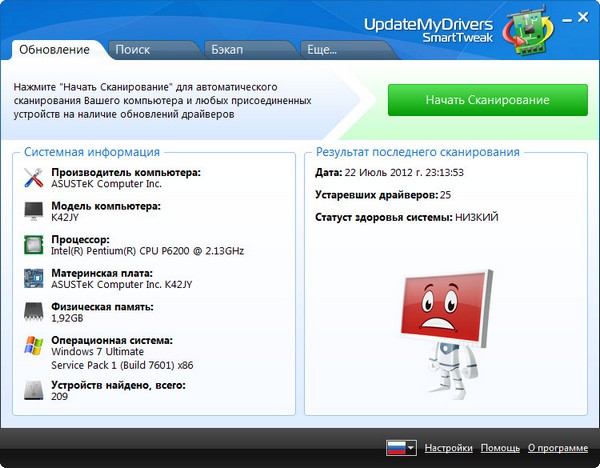Open the Настройки link
The height and width of the screenshot is (468, 600).
pos(448,448)
